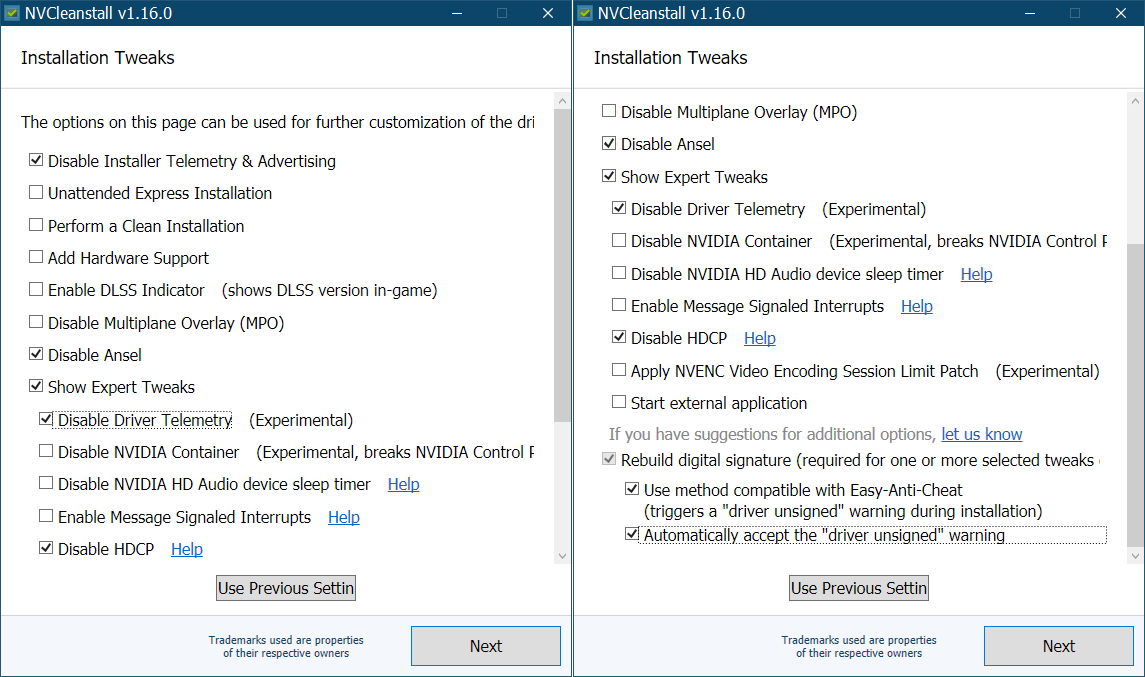Click grayed Rebuild digital signature checkbox

[x=609, y=459]
